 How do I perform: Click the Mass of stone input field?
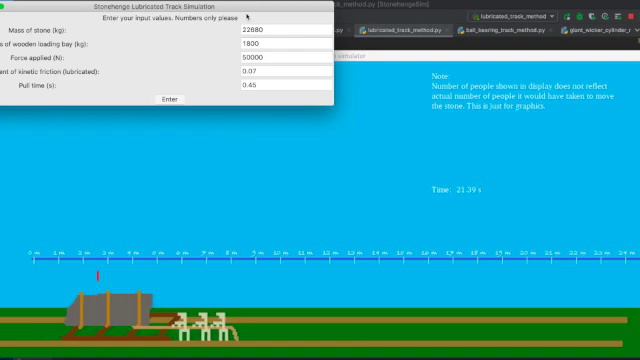(287, 30)
